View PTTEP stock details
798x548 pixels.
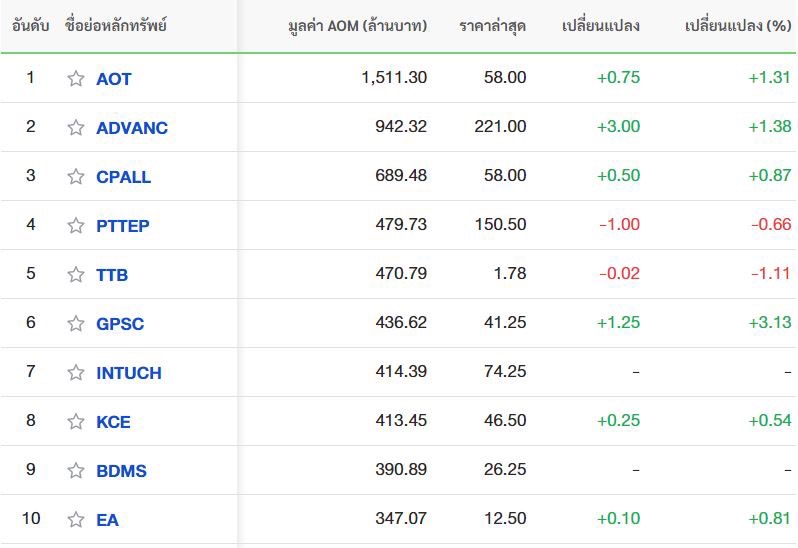[x=123, y=225]
